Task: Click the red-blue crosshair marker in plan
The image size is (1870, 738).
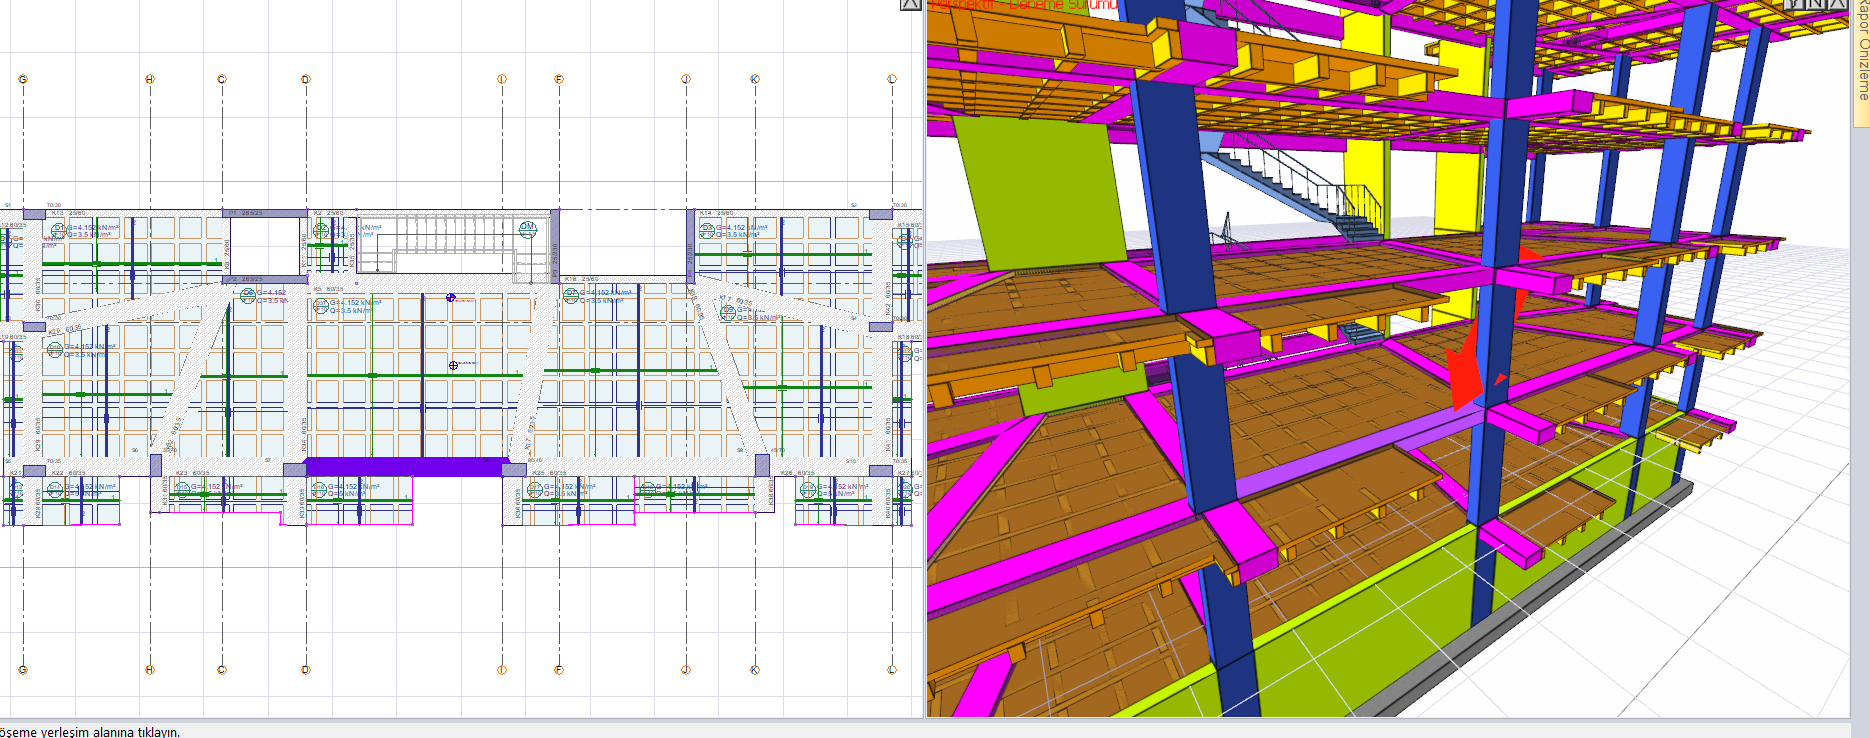Action: (451, 297)
